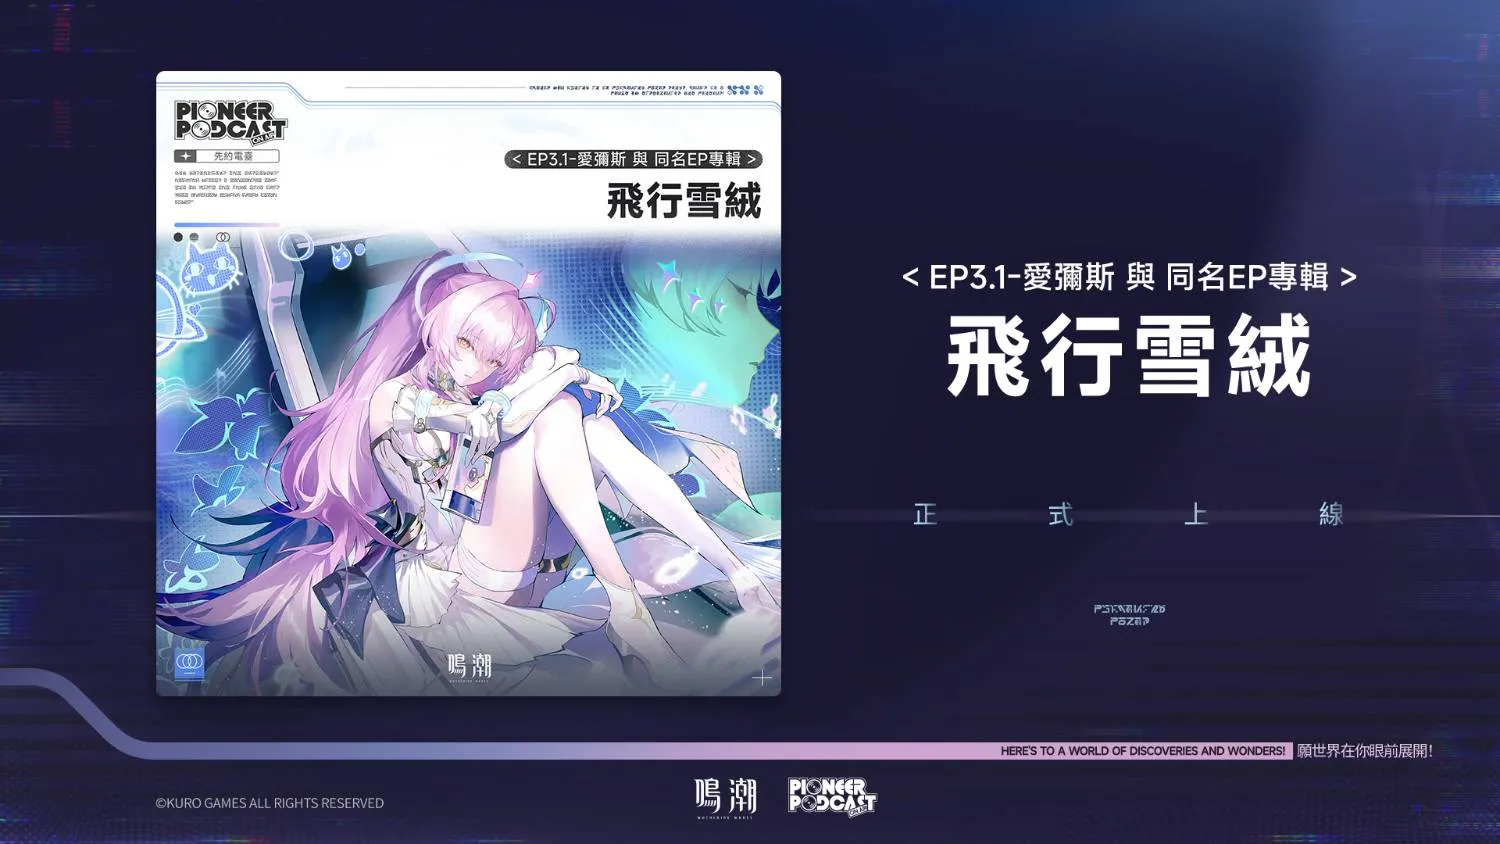
Task: Click the left chevron in cover EP pill
Action: click(x=516, y=160)
